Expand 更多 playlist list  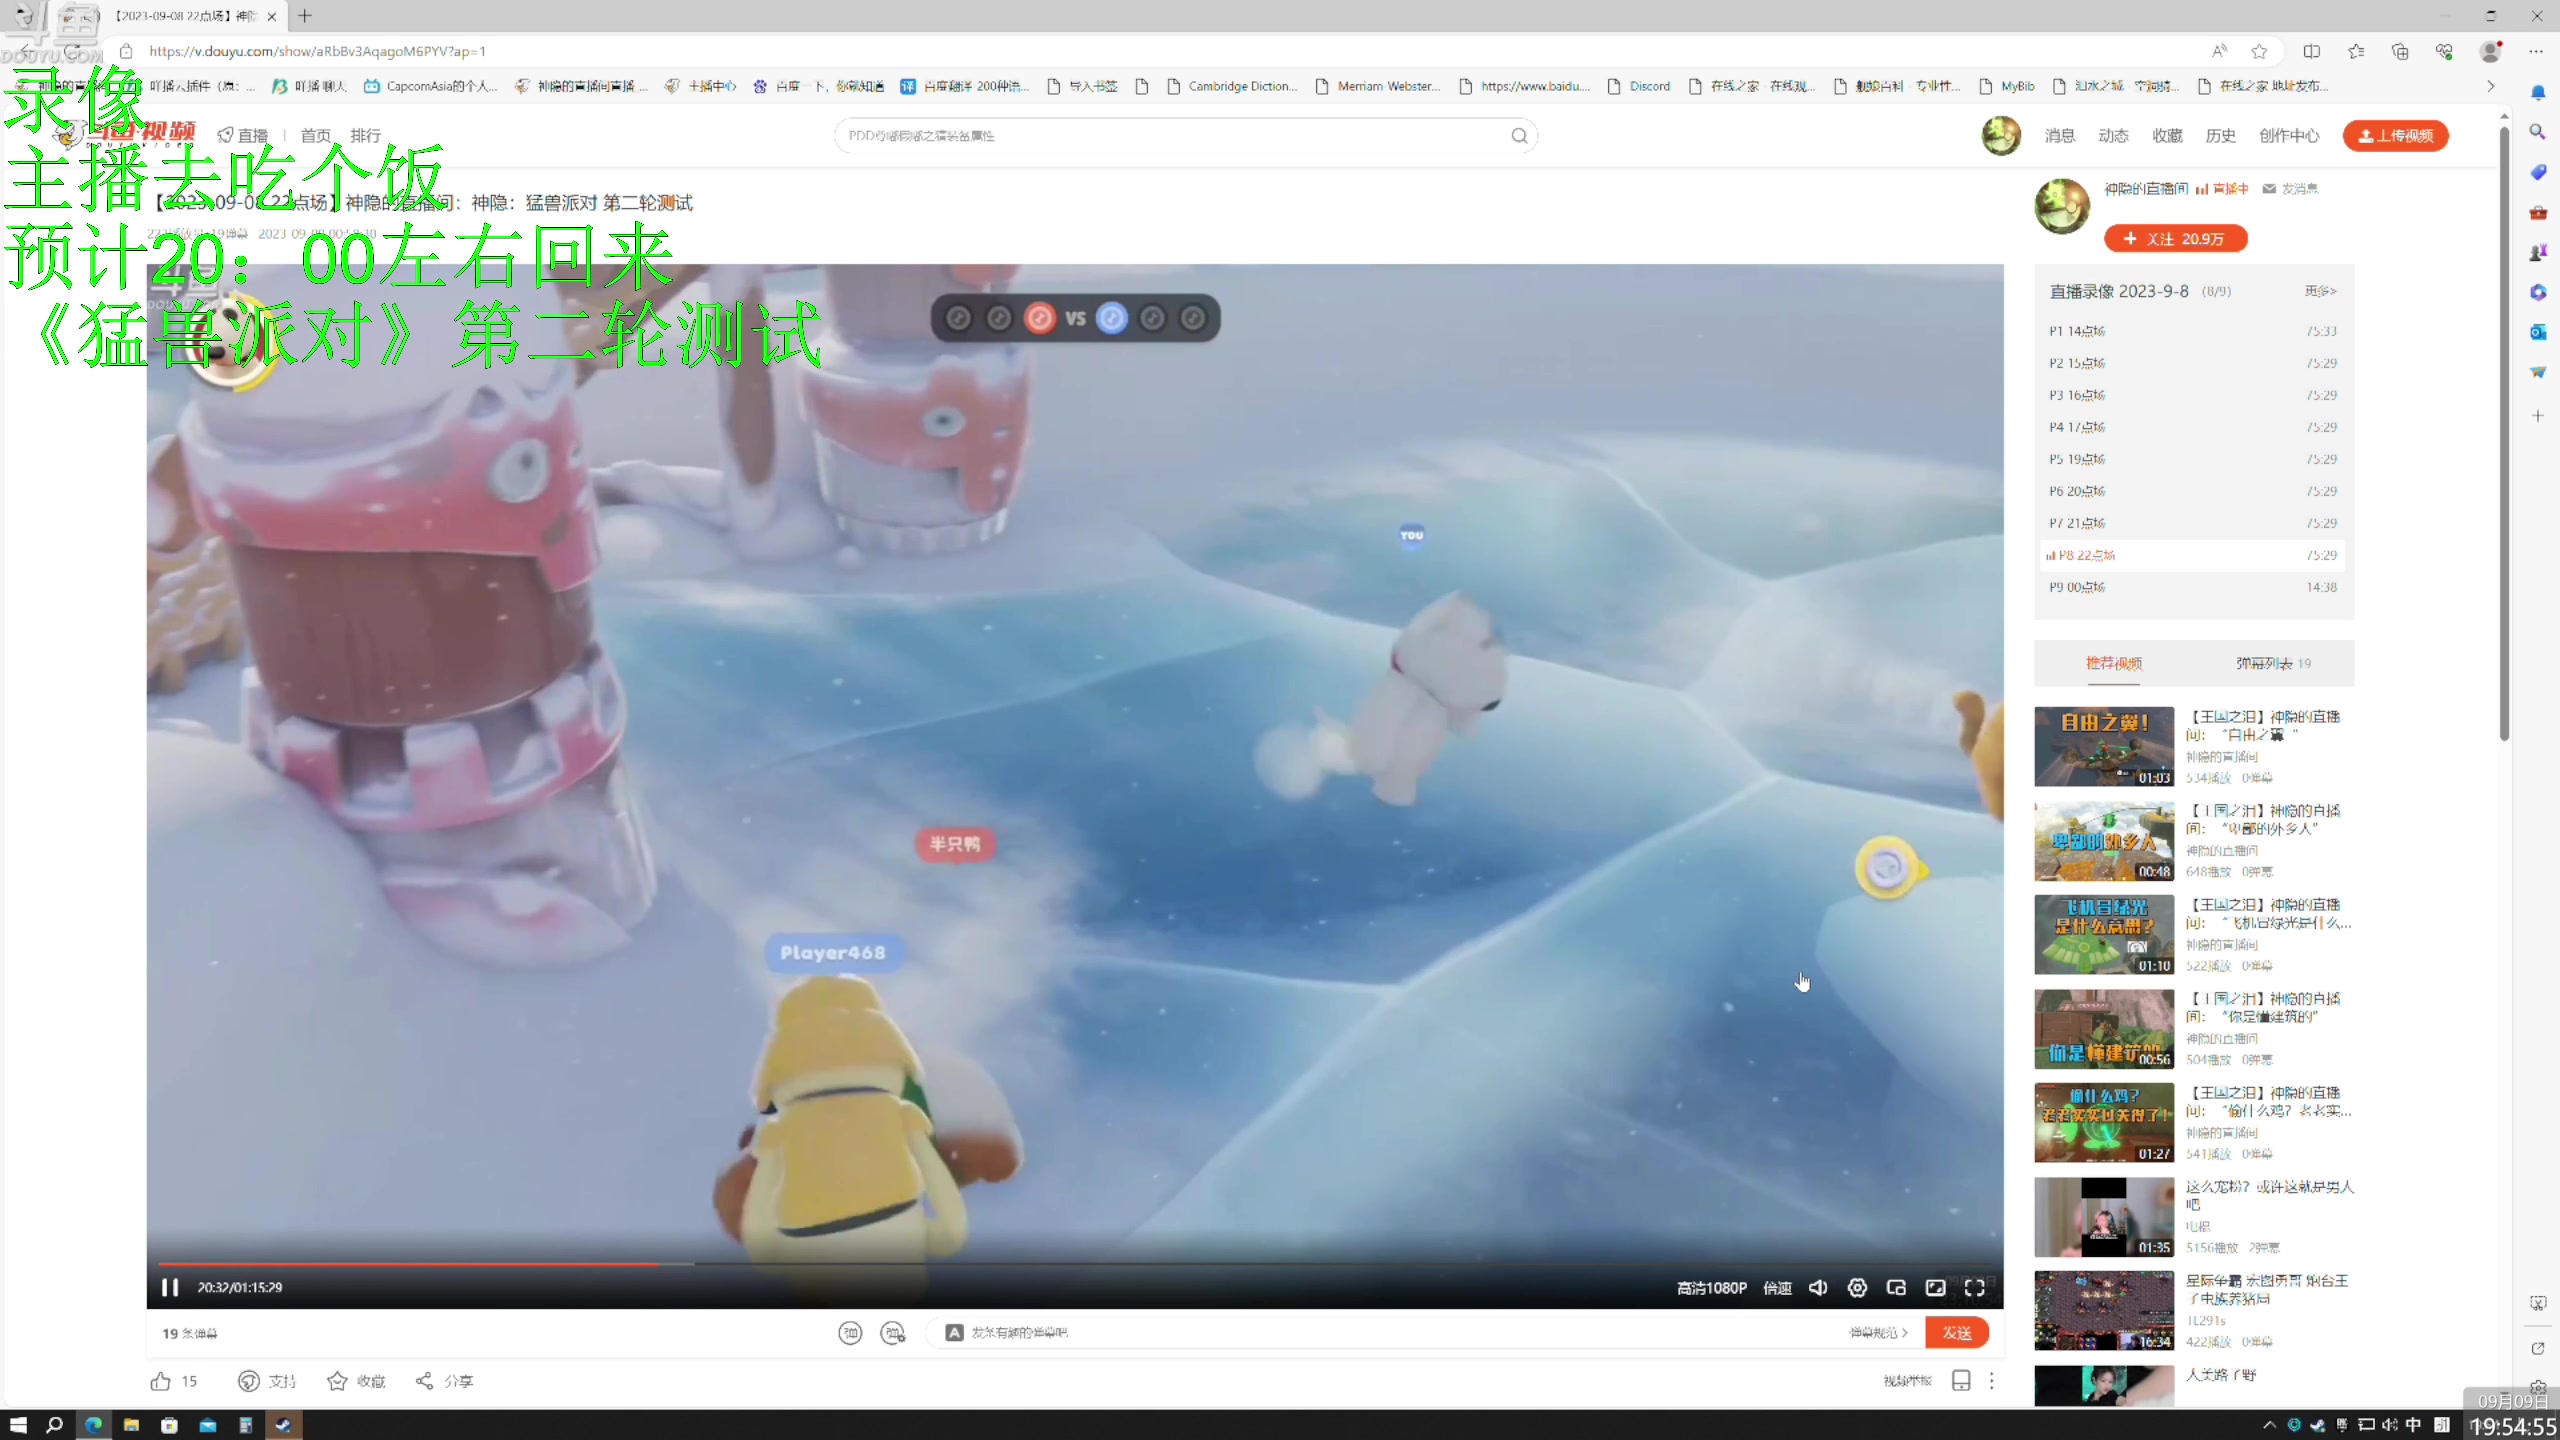pos(2320,291)
